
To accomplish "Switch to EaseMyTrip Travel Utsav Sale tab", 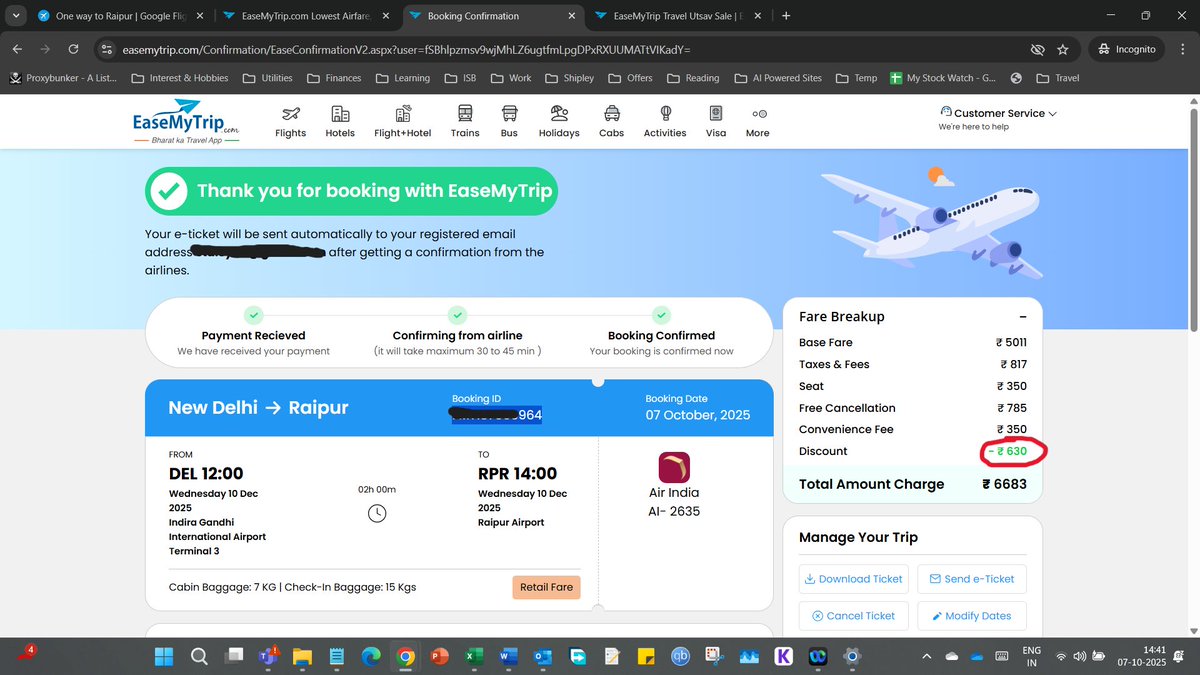I will [x=679, y=16].
